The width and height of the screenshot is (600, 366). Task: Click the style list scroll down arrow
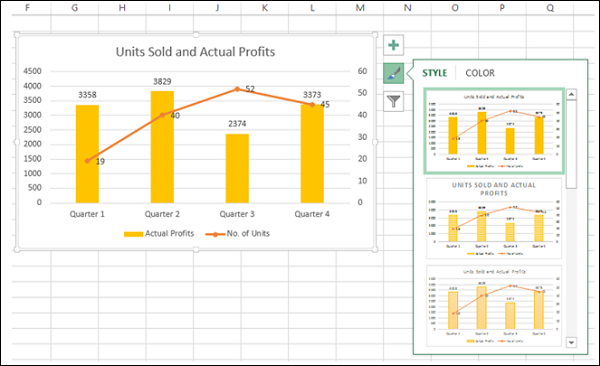[571, 342]
